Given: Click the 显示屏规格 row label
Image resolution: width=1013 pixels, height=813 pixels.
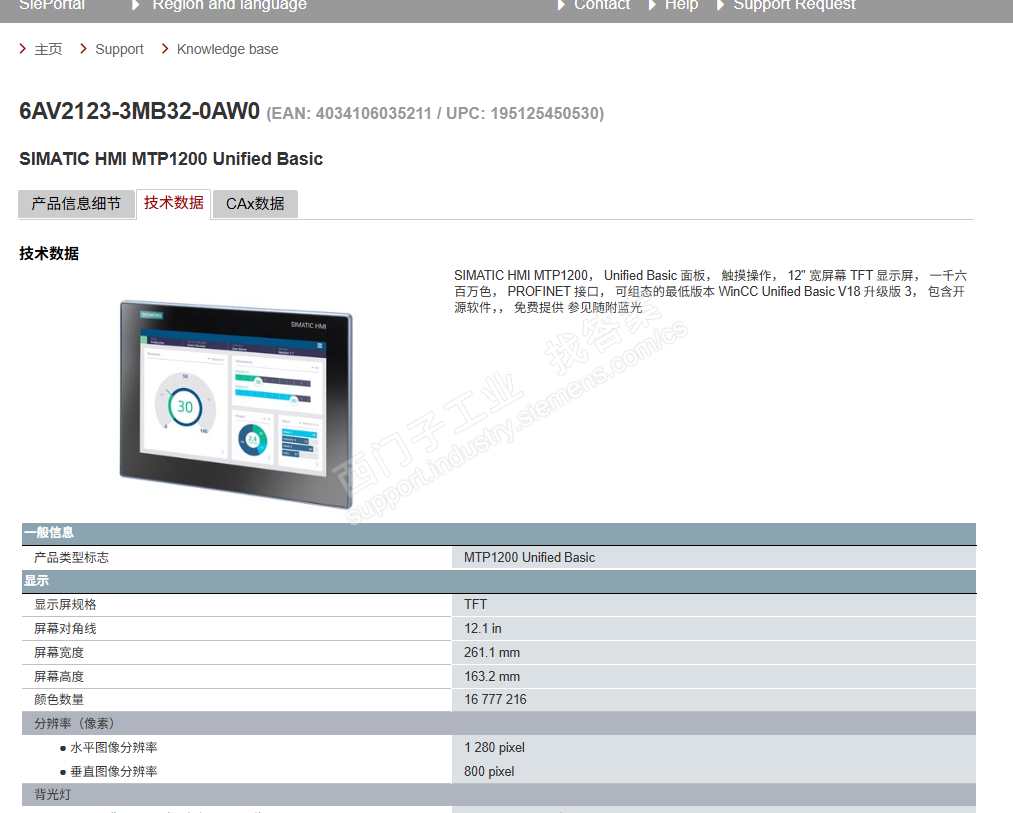Looking at the screenshot, I should (x=65, y=605).
